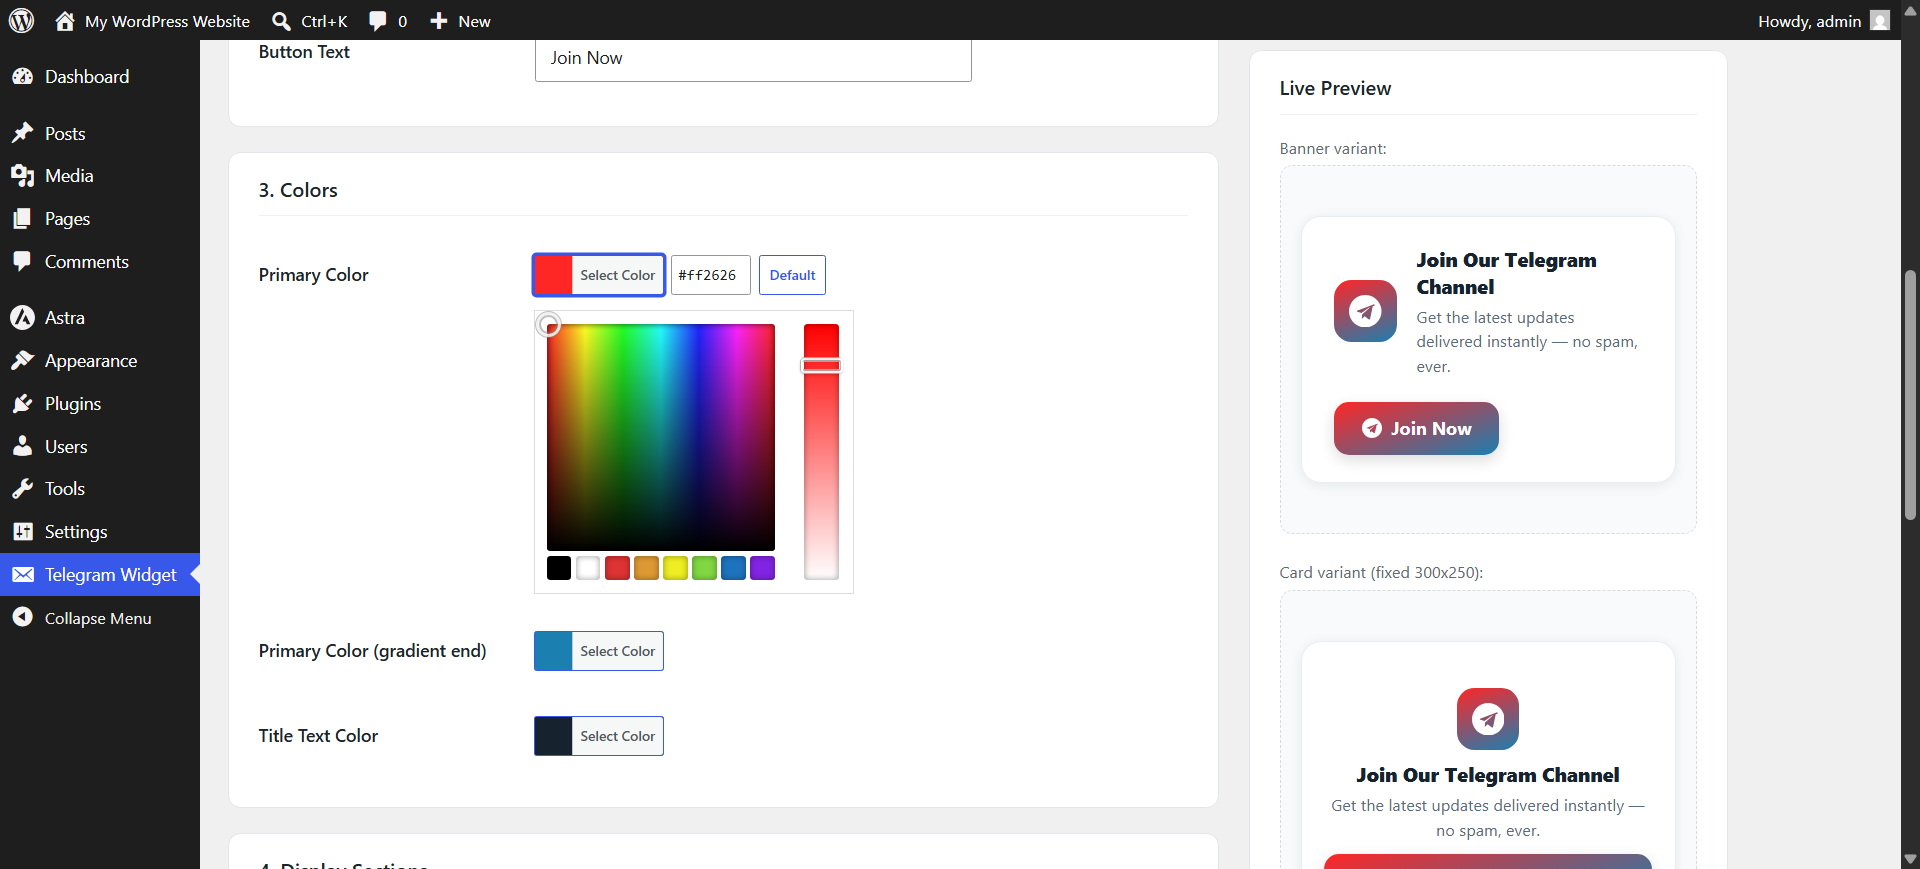Image resolution: width=1920 pixels, height=869 pixels.
Task: Open Select Color for gradient end
Action: (x=618, y=651)
